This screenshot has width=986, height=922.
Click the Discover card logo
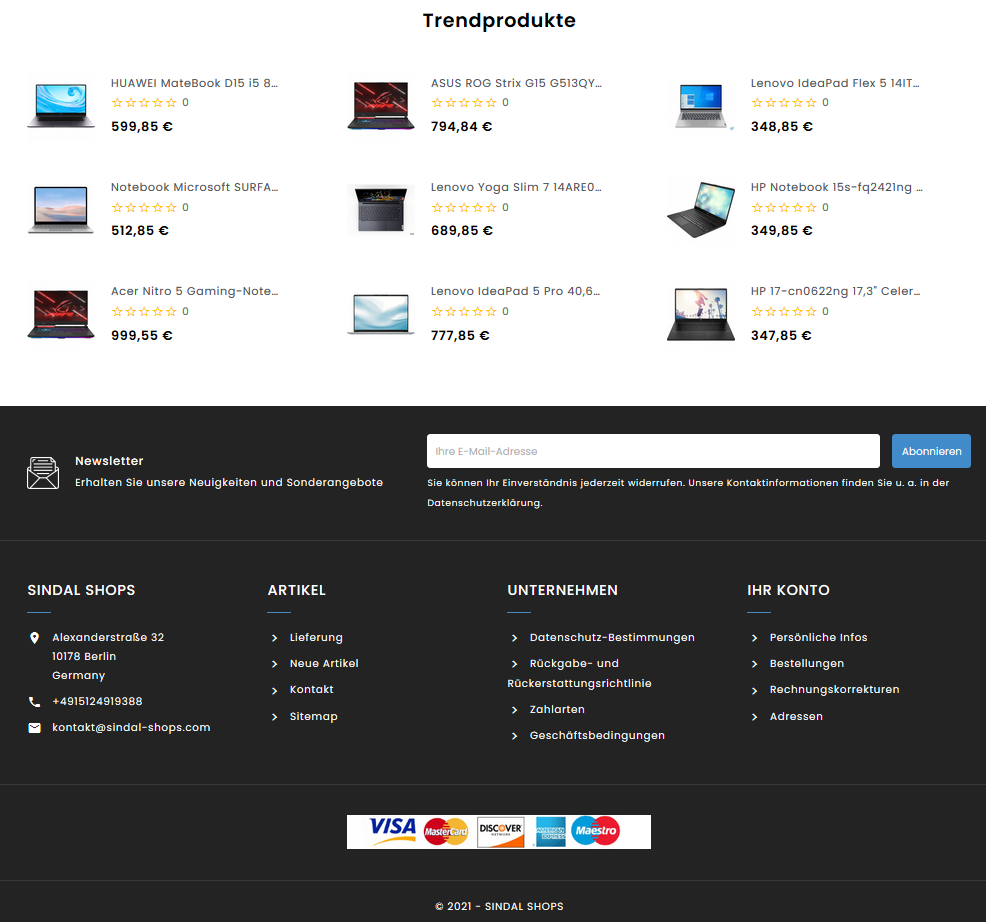point(501,831)
